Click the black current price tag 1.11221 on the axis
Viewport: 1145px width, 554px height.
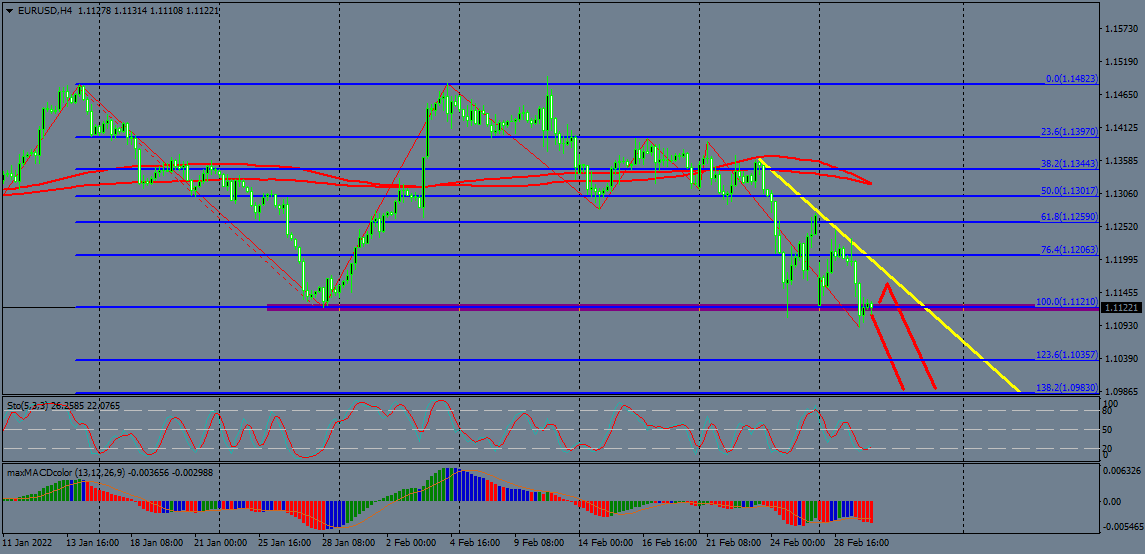(1121, 308)
